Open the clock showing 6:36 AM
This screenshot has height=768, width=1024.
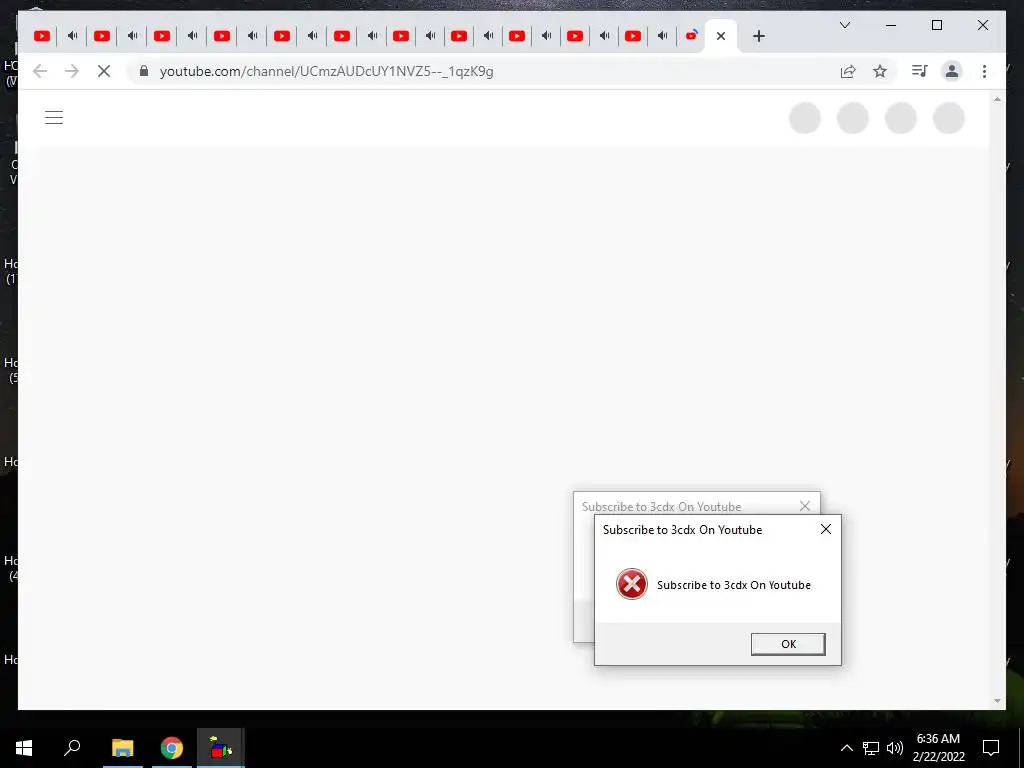[x=938, y=748]
